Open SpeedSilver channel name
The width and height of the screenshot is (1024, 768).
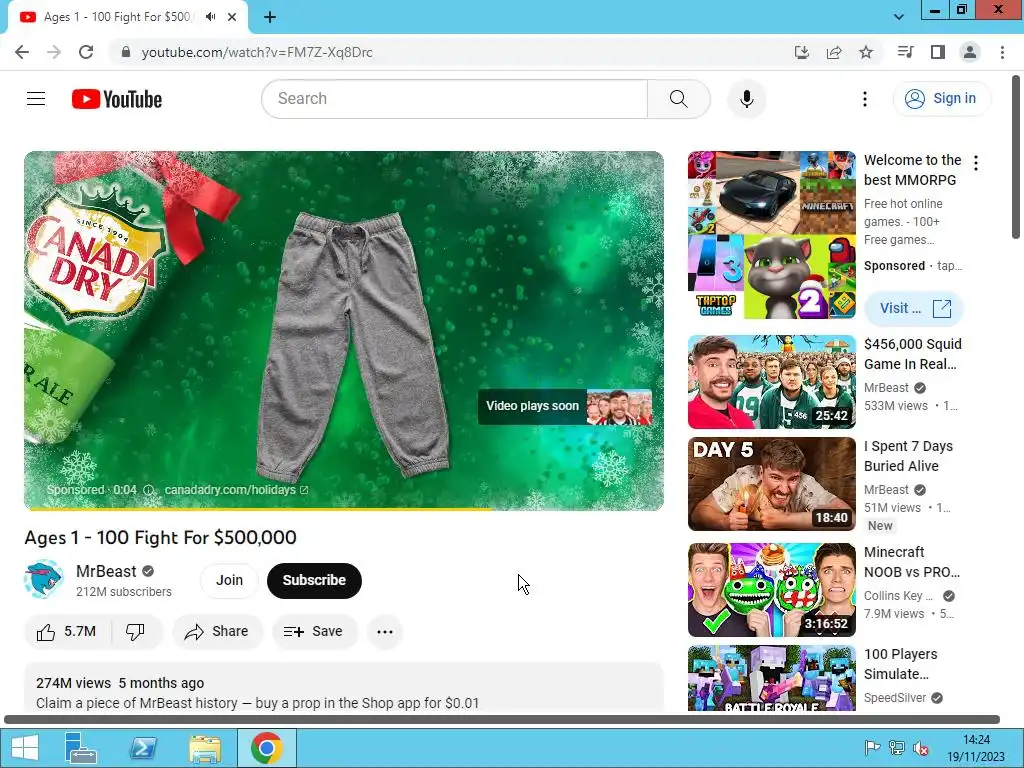(895, 698)
